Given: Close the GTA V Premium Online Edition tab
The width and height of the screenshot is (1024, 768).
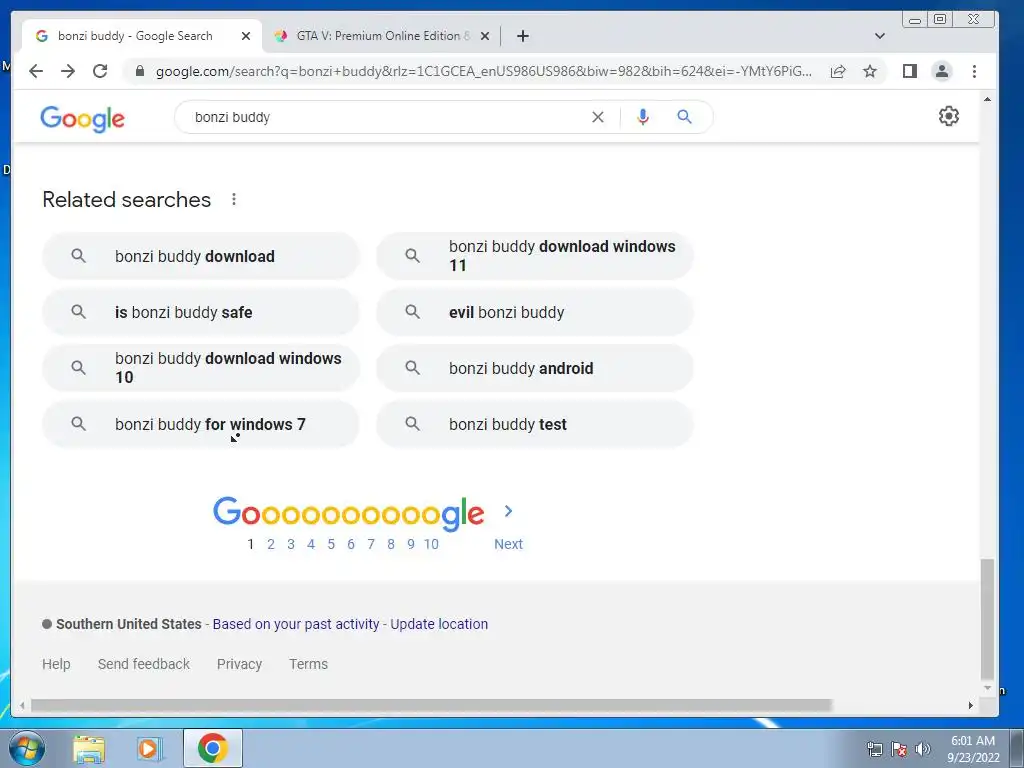Looking at the screenshot, I should click(485, 36).
